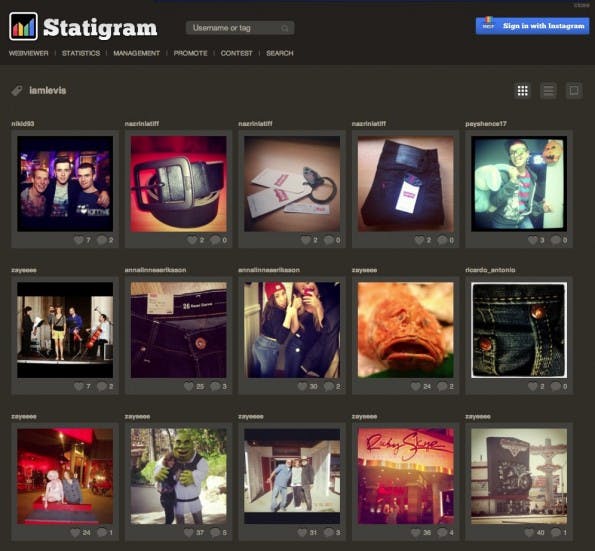The height and width of the screenshot is (551, 595).
Task: Switch to grid view
Action: (x=523, y=91)
